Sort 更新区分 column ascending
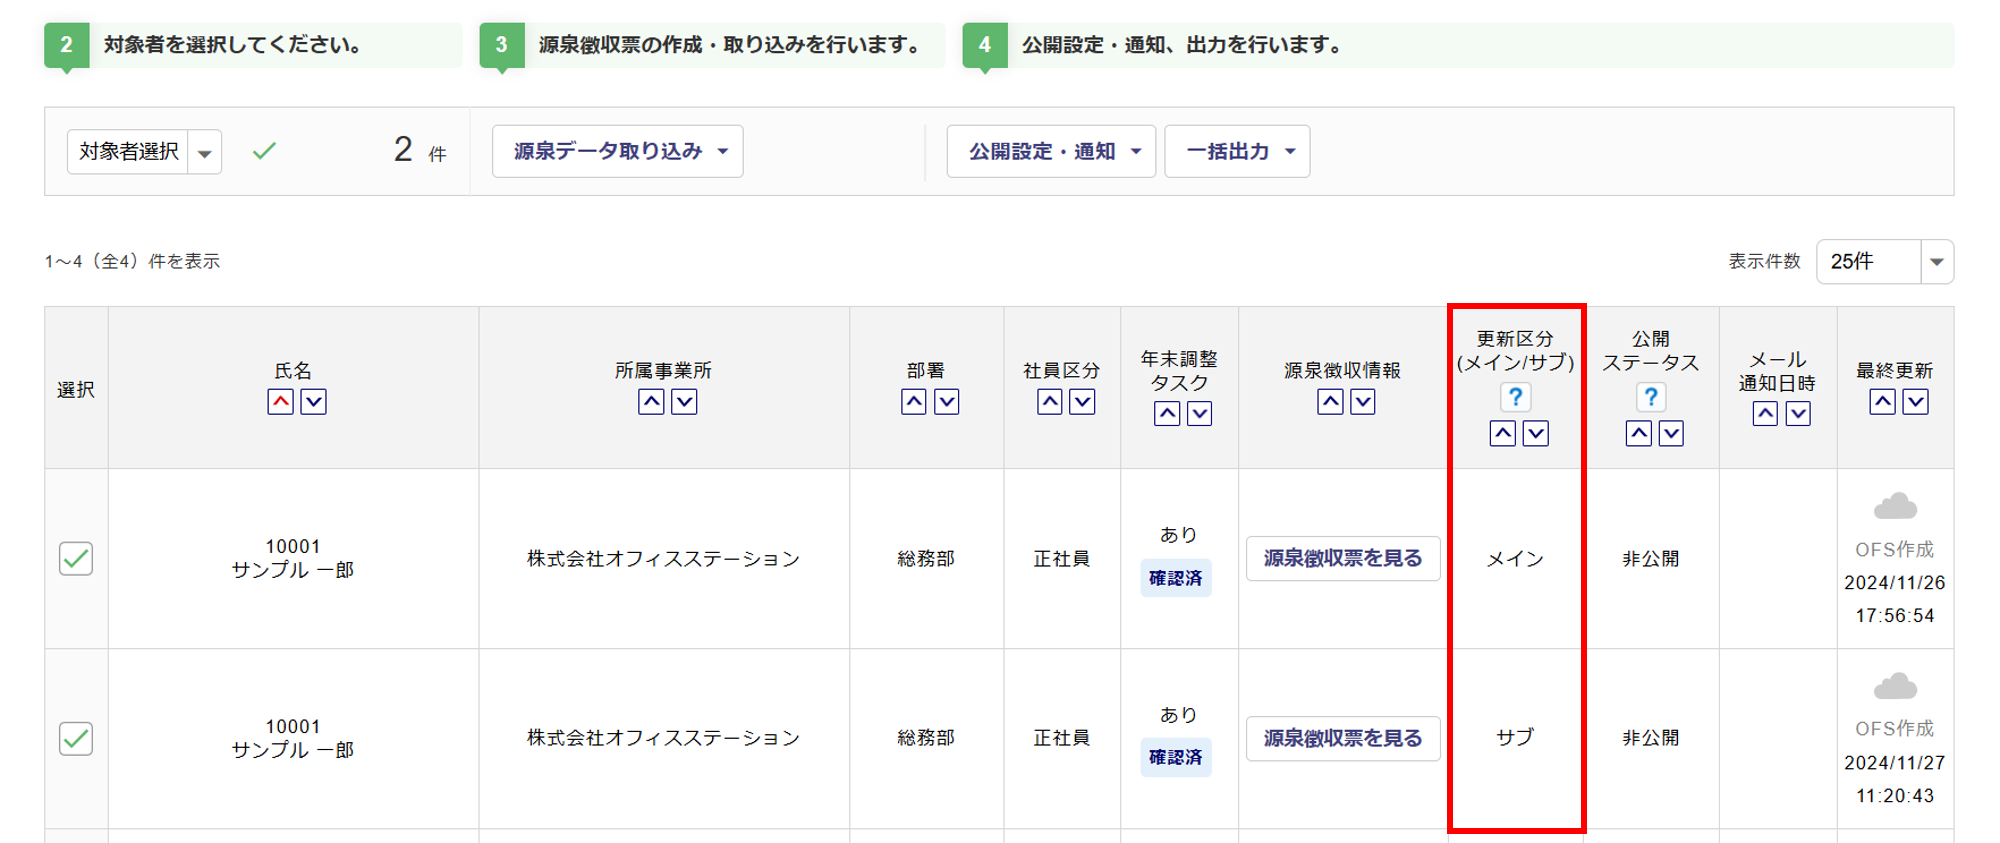2000x843 pixels. [x=1502, y=433]
